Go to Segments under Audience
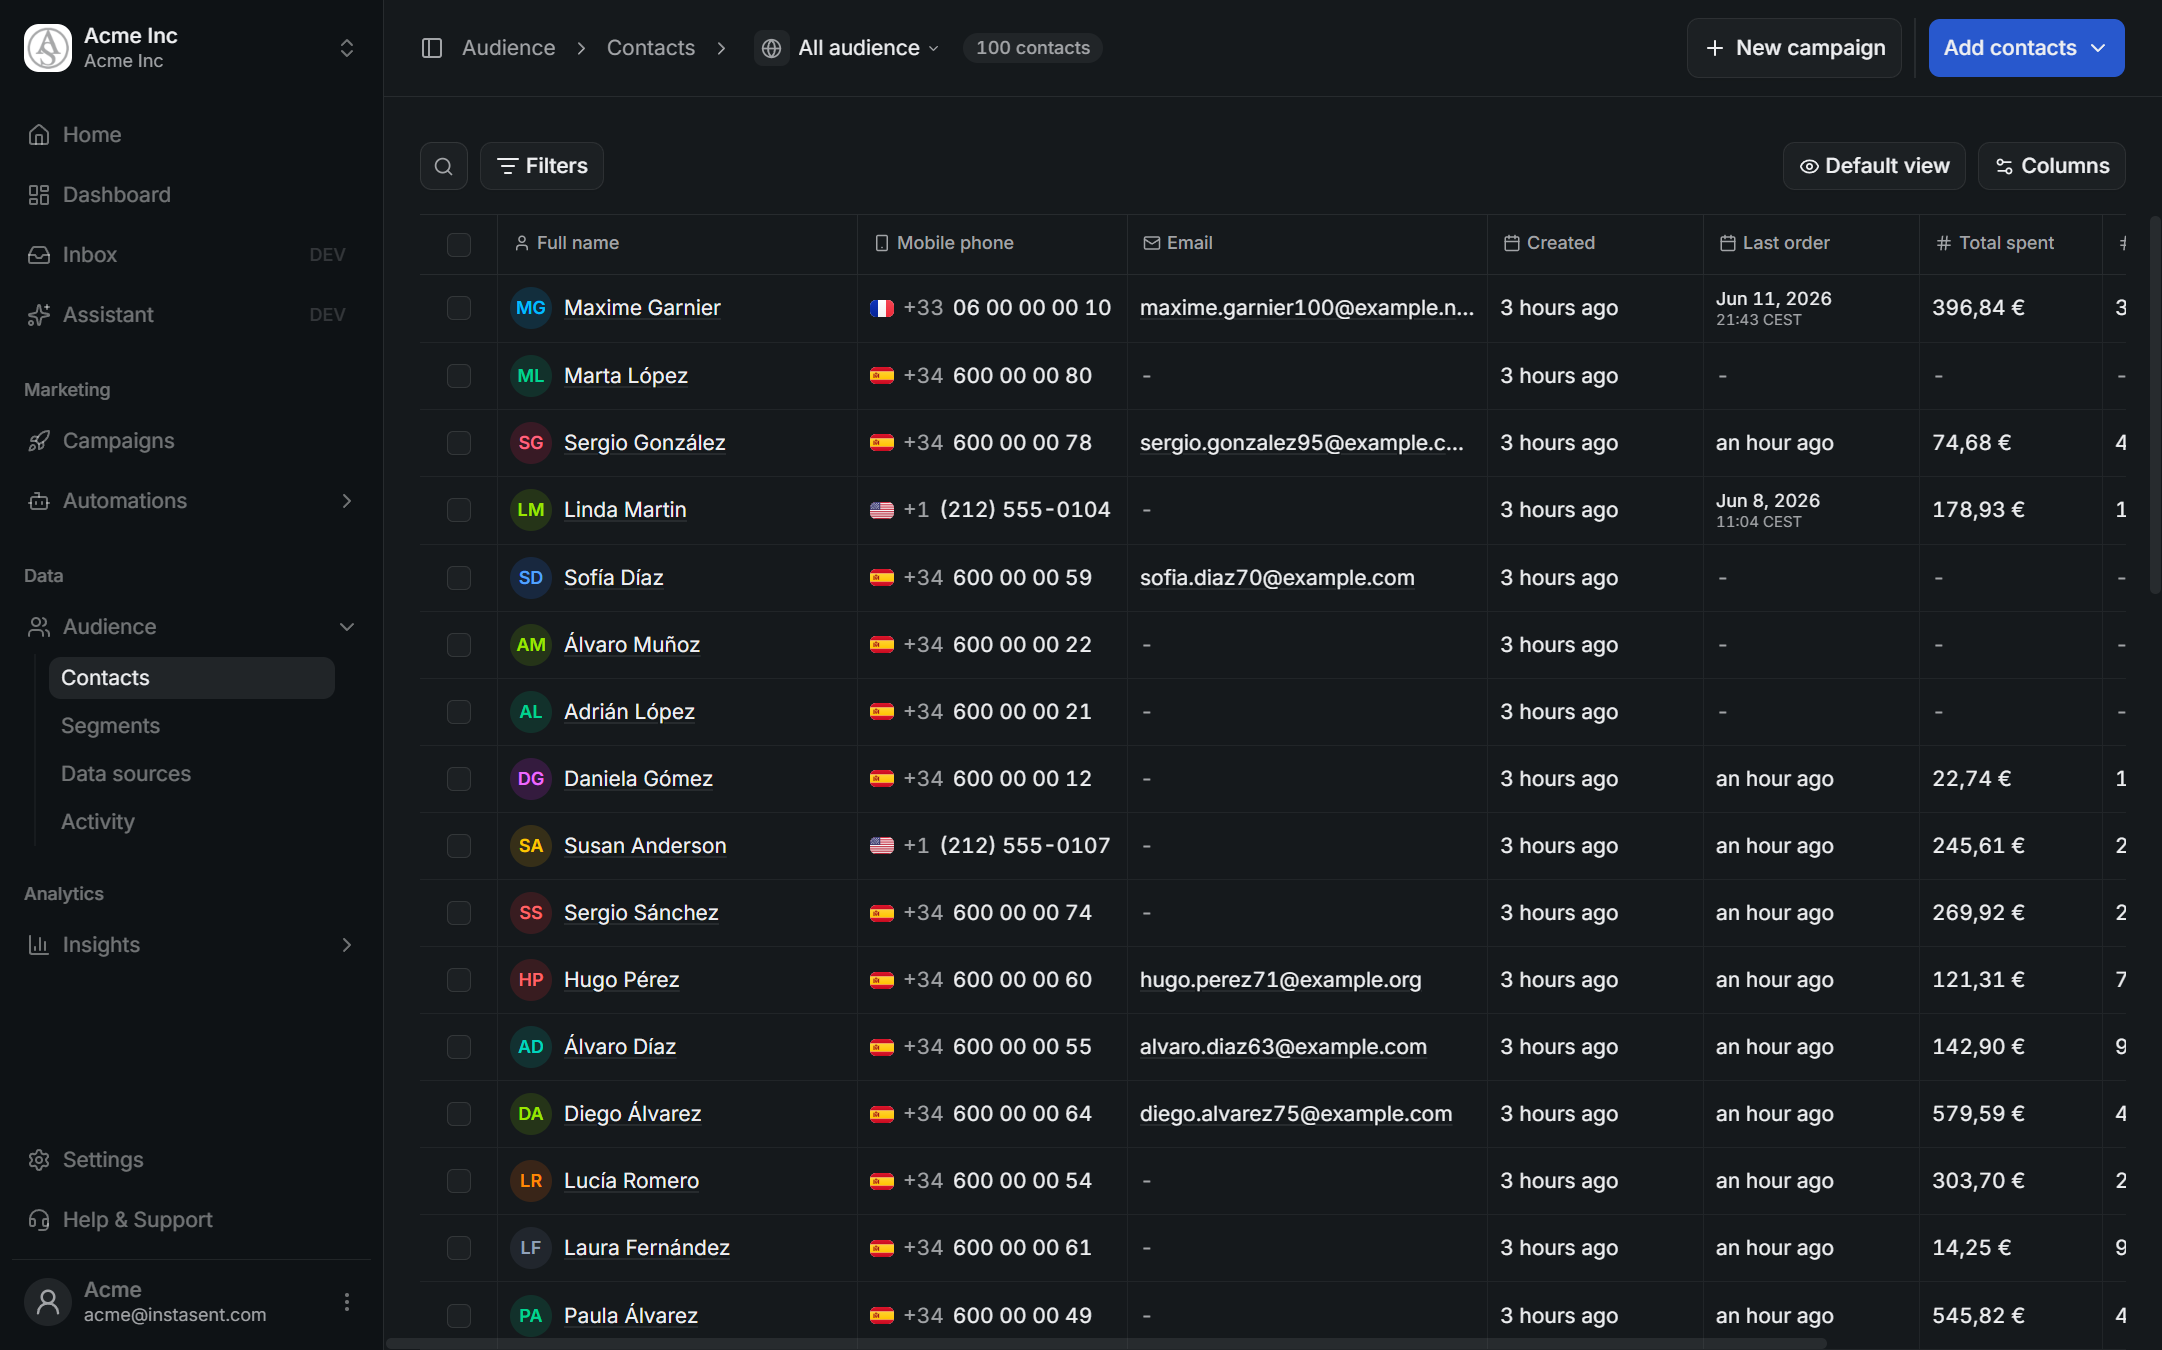 coord(110,726)
